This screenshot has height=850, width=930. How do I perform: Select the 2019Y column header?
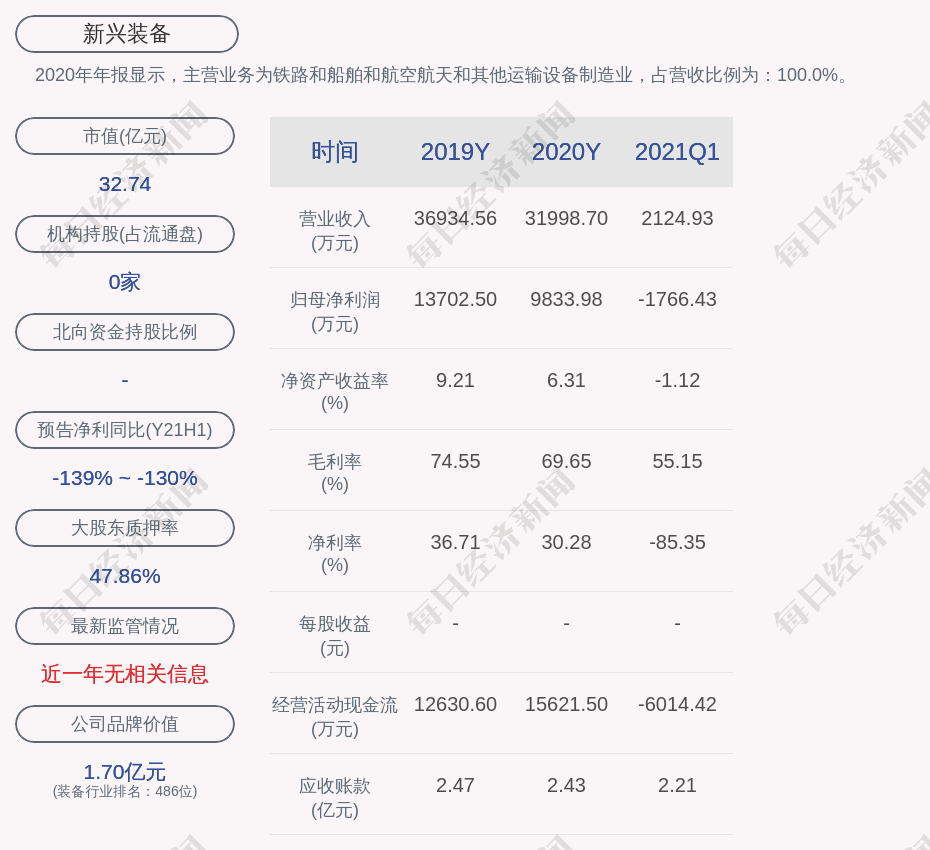pyautogui.click(x=455, y=152)
